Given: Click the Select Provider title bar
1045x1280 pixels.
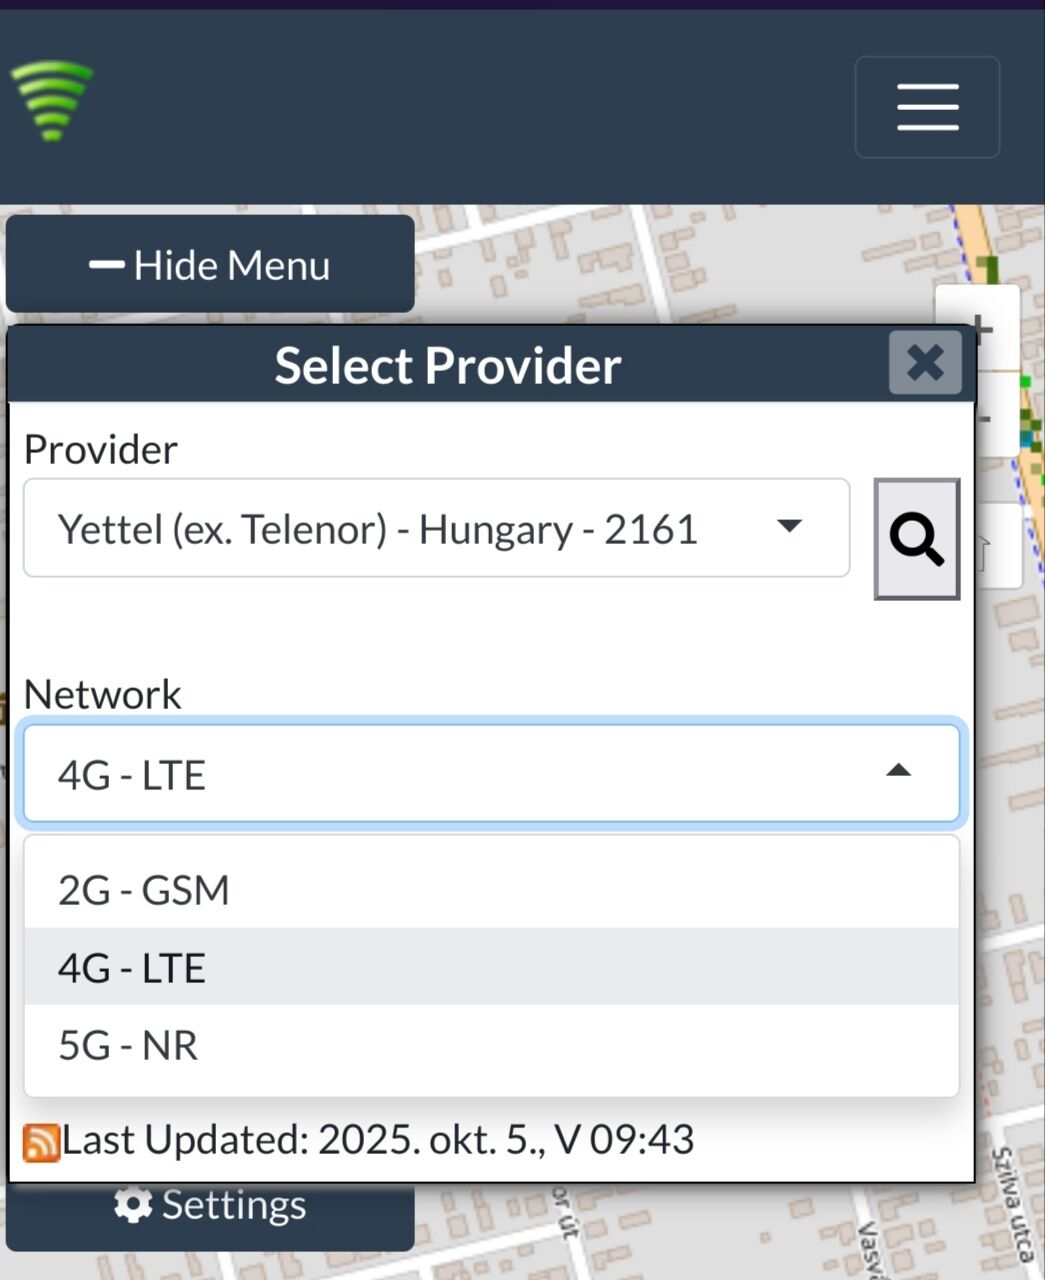Looking at the screenshot, I should click(x=447, y=365).
